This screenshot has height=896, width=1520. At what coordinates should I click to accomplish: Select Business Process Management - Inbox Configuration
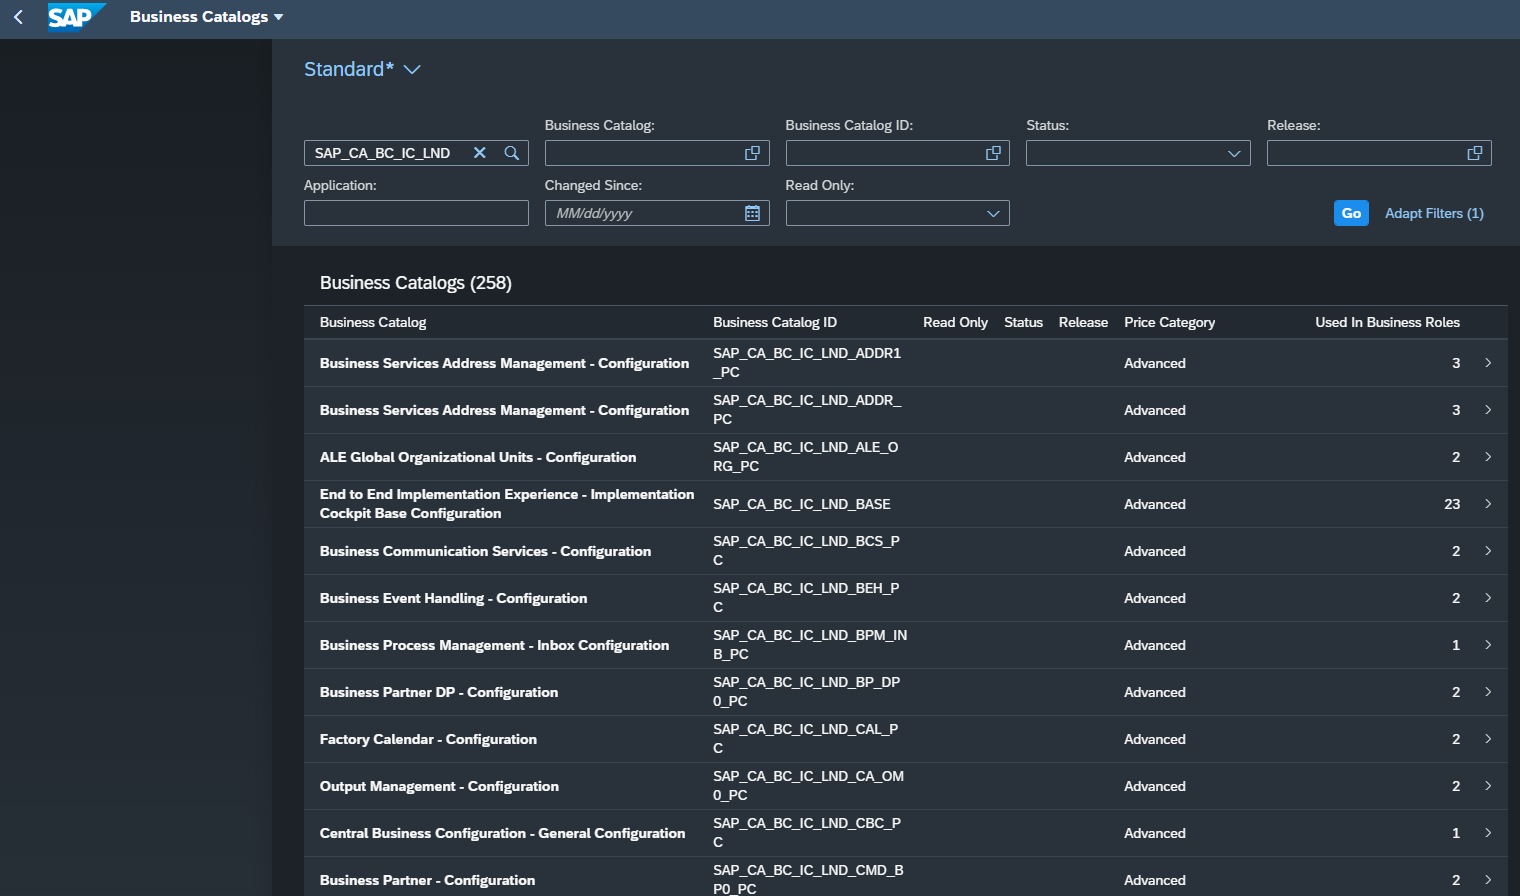click(494, 645)
